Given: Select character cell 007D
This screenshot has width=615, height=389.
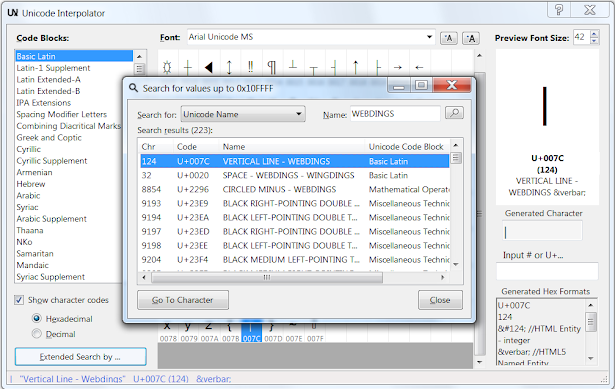Looking at the screenshot, I should click(x=272, y=332).
